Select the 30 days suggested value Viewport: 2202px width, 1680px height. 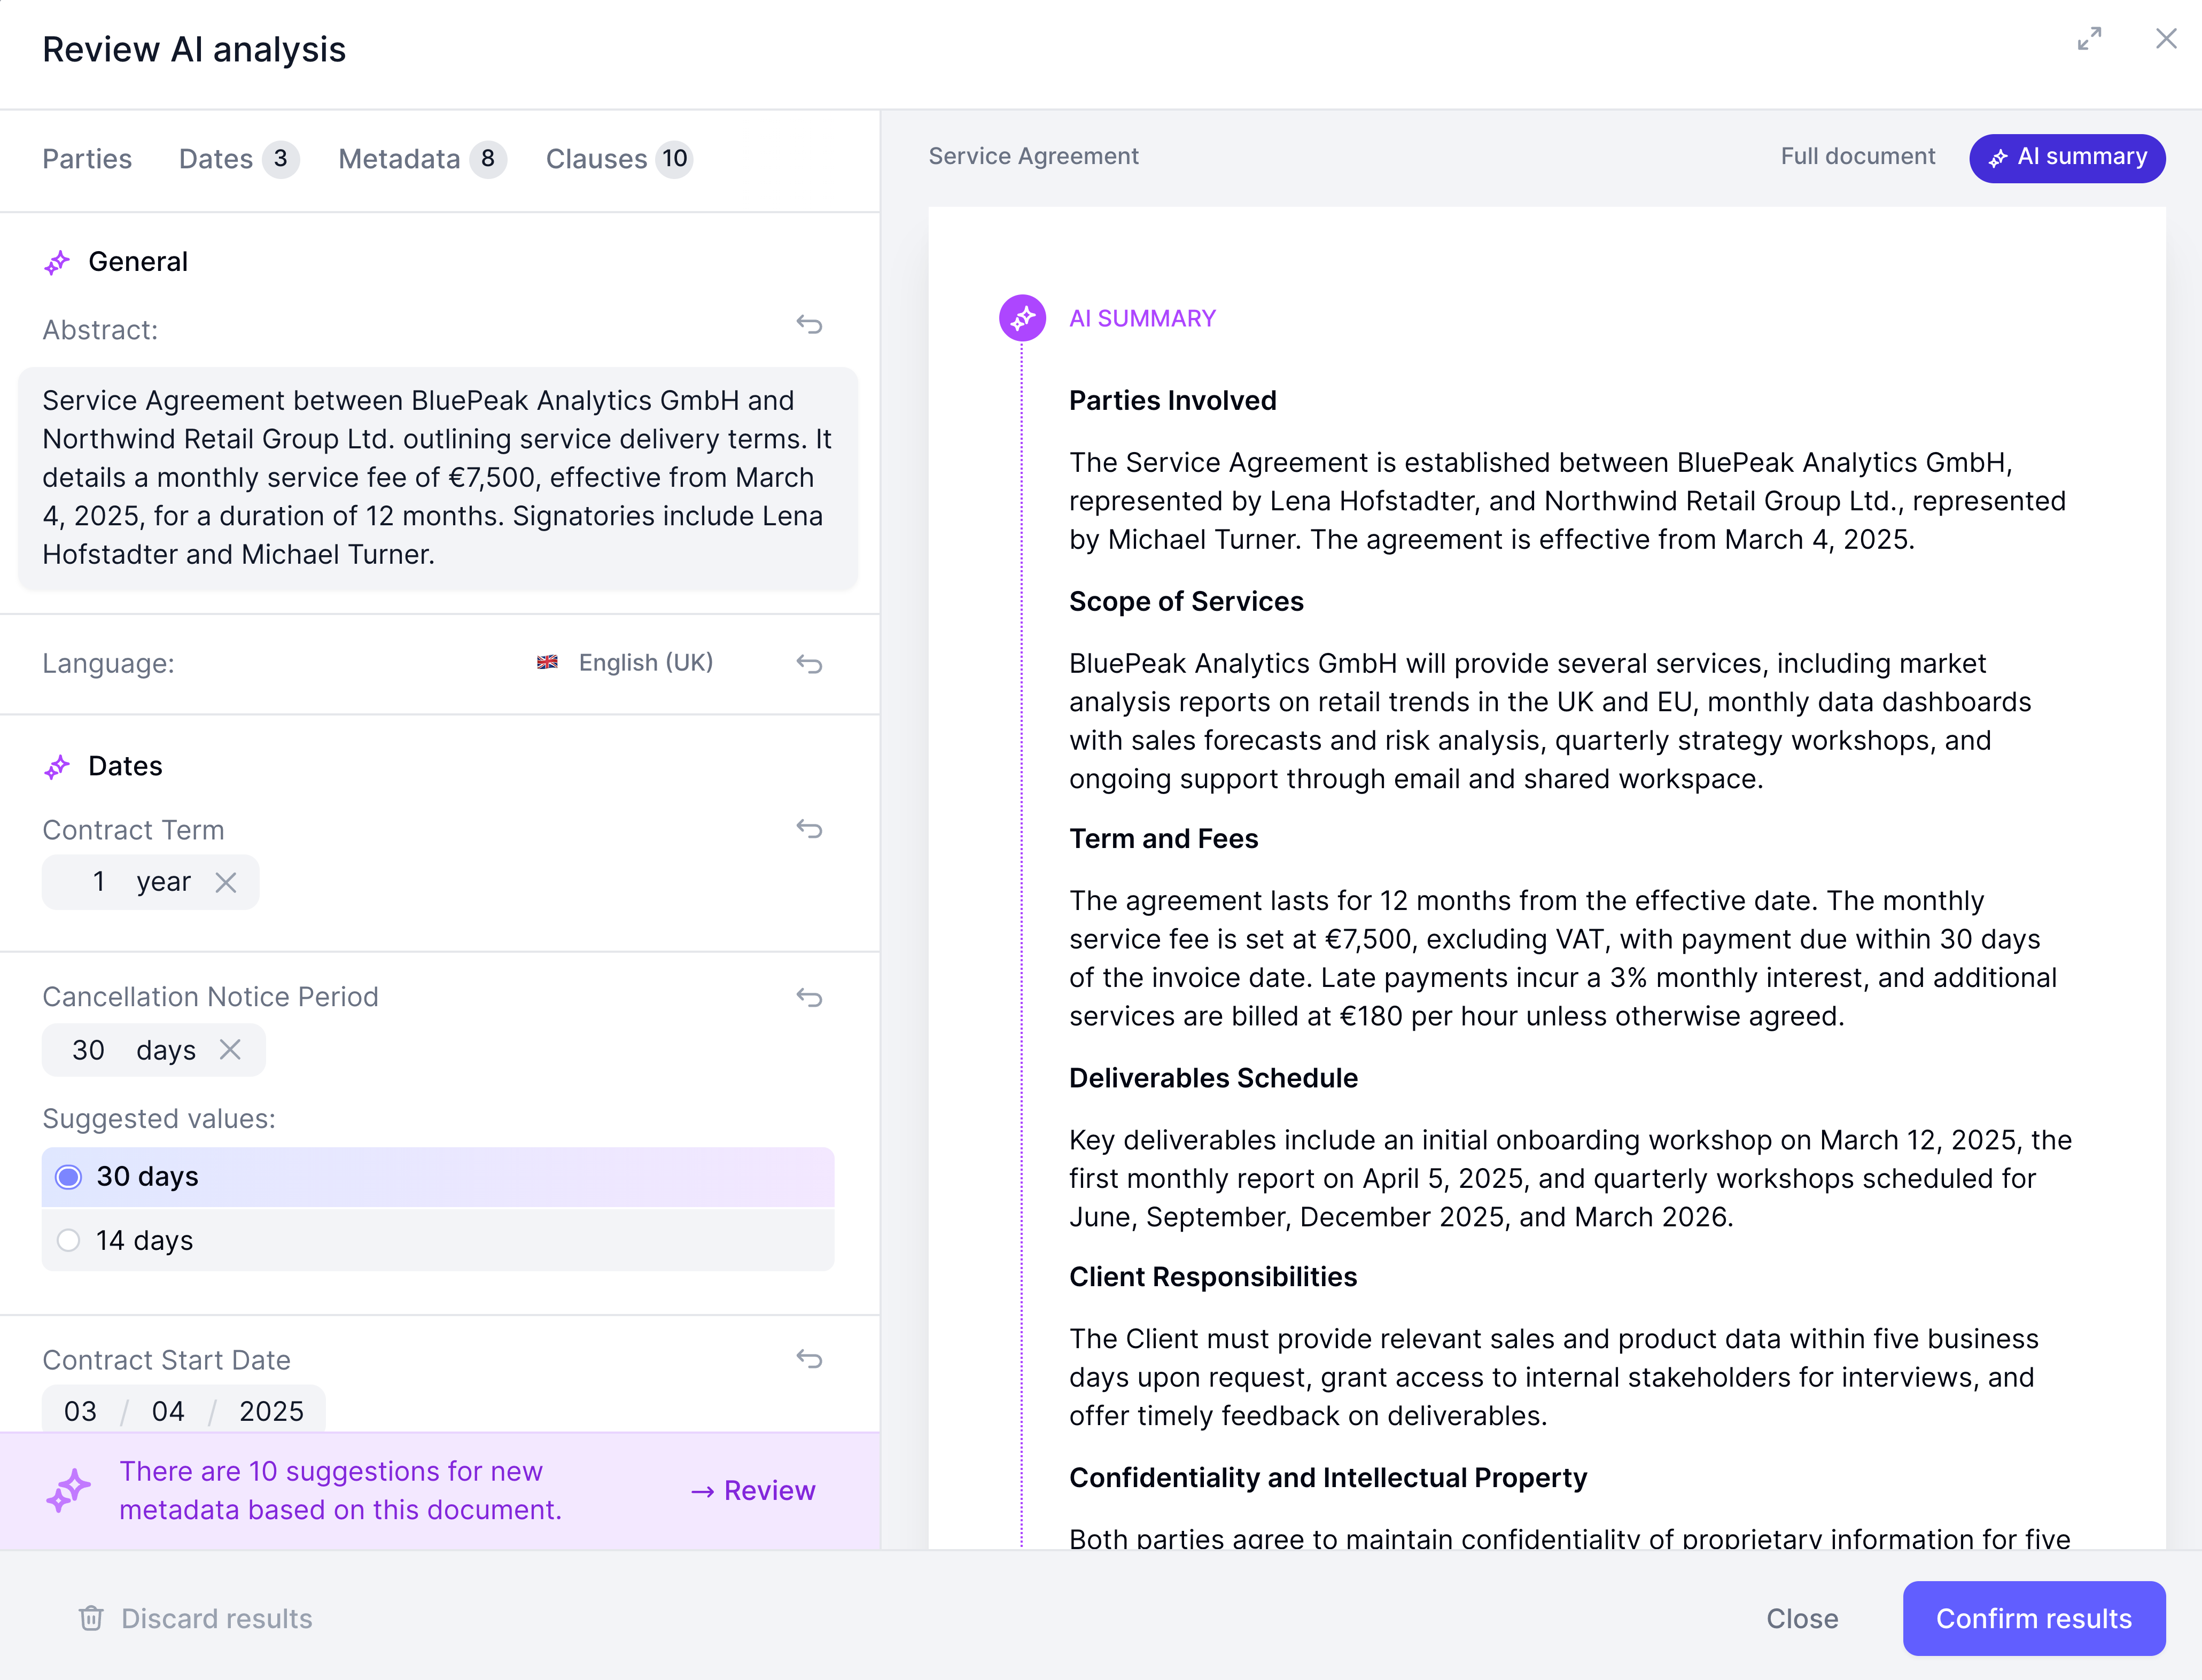tap(68, 1177)
